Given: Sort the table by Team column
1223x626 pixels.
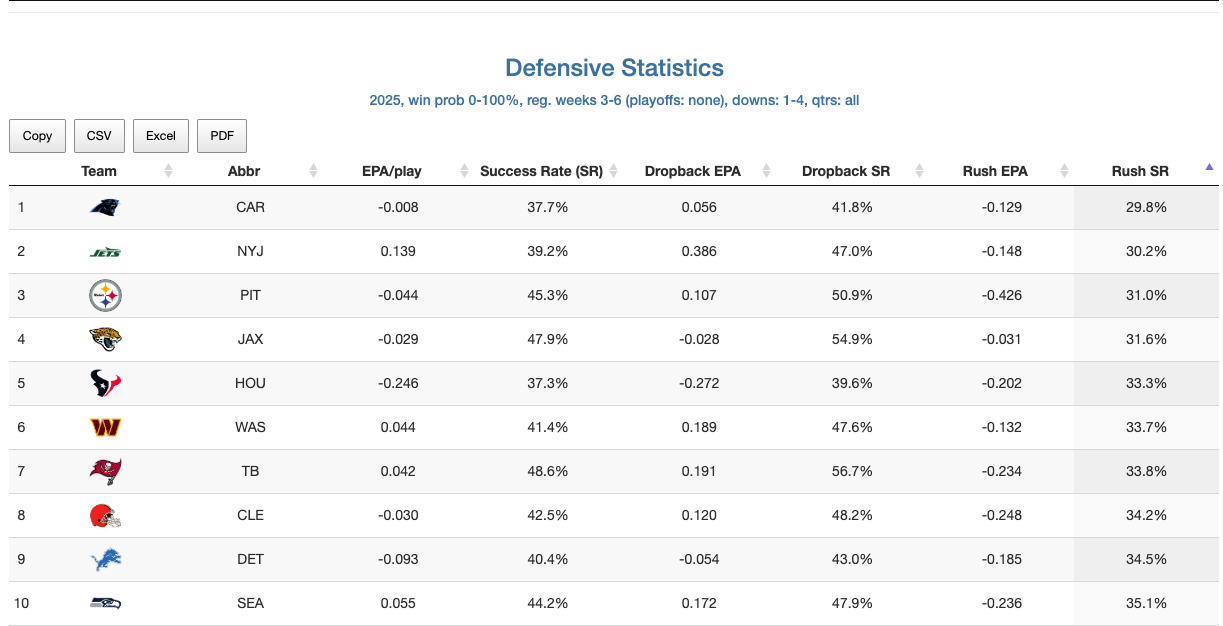Looking at the screenshot, I should coord(99,171).
